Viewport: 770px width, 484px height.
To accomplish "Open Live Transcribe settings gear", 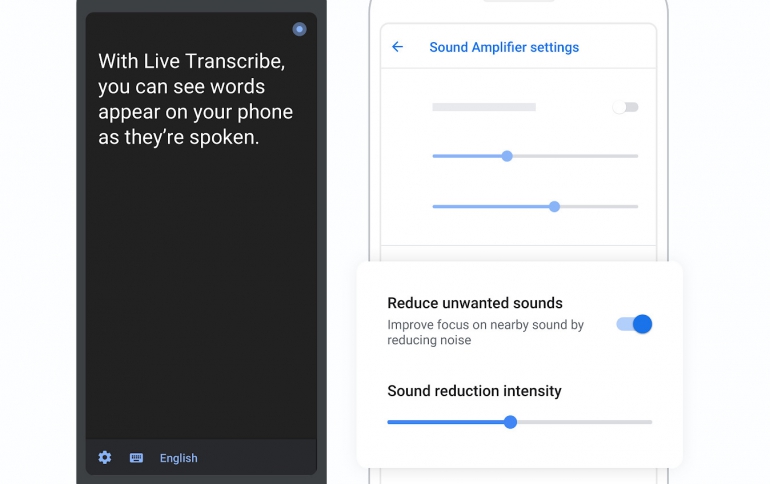I will [105, 457].
